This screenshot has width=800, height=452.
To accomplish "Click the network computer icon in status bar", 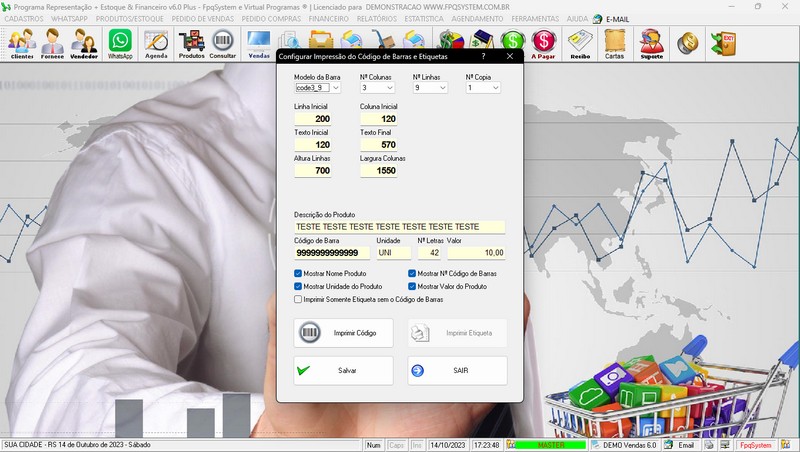I will (724, 445).
